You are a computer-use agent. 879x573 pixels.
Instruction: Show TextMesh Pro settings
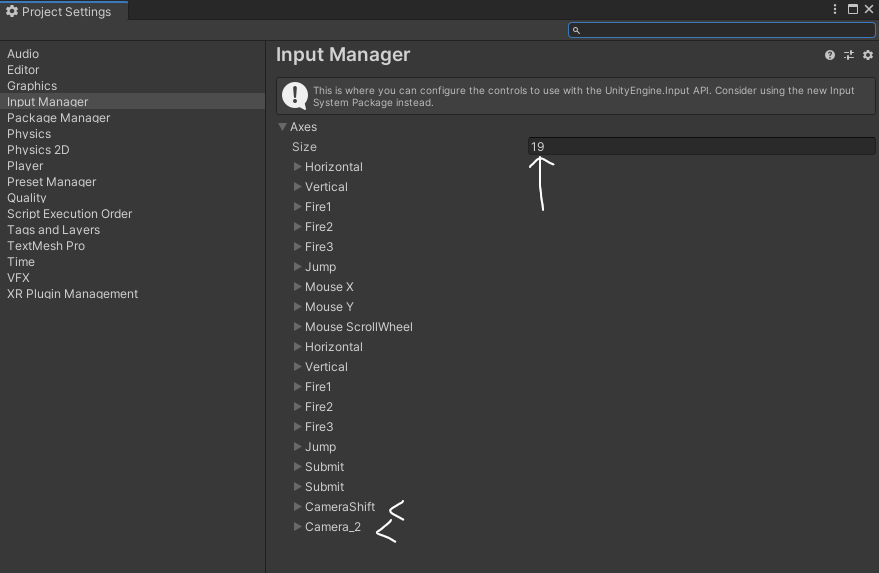pos(46,246)
